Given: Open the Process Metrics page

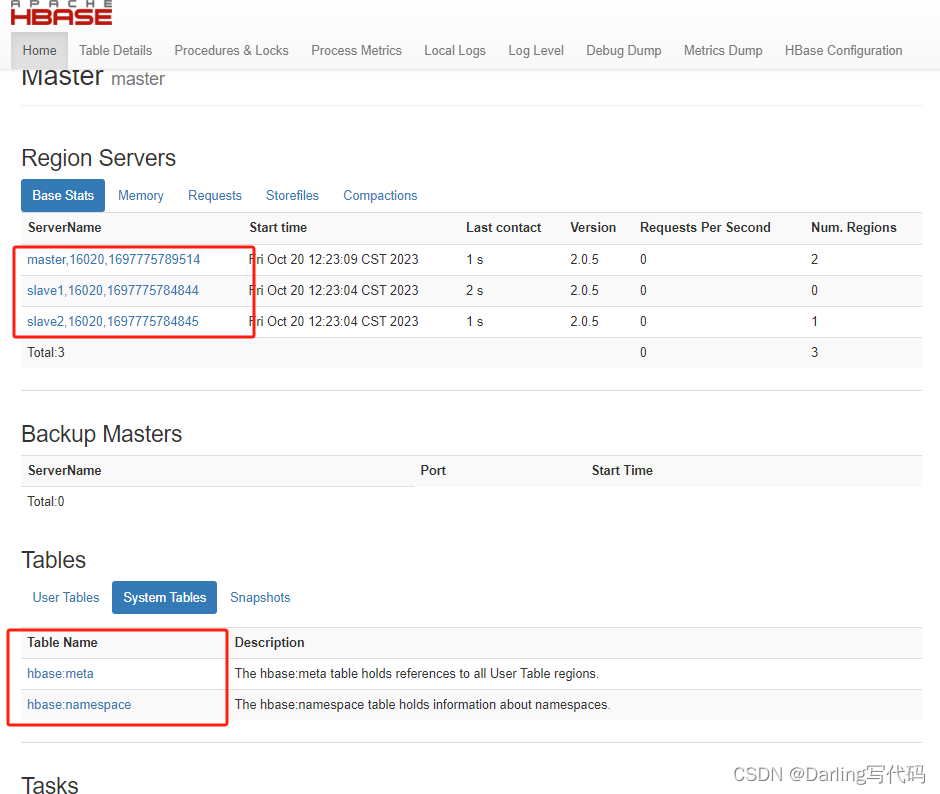Looking at the screenshot, I should (356, 50).
